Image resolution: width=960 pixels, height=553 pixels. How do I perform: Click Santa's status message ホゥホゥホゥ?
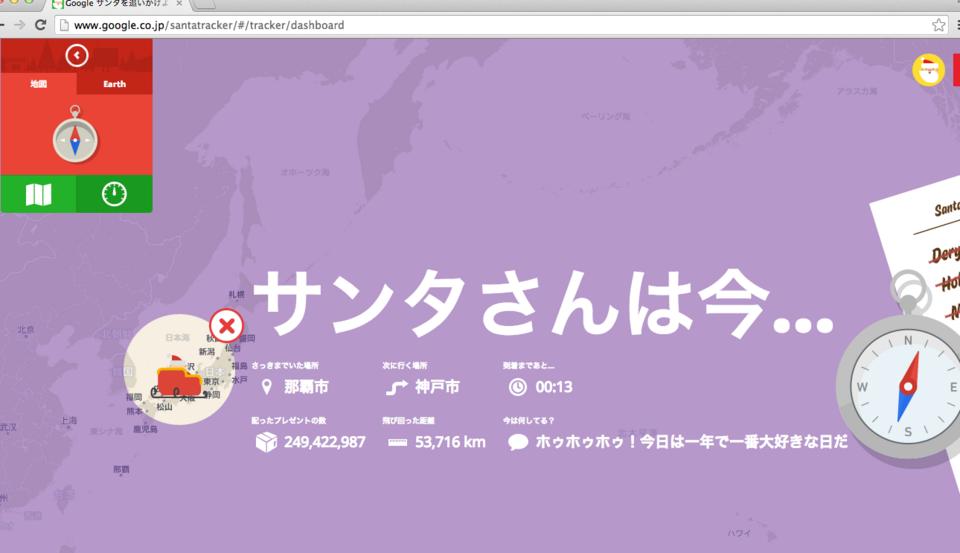(692, 442)
